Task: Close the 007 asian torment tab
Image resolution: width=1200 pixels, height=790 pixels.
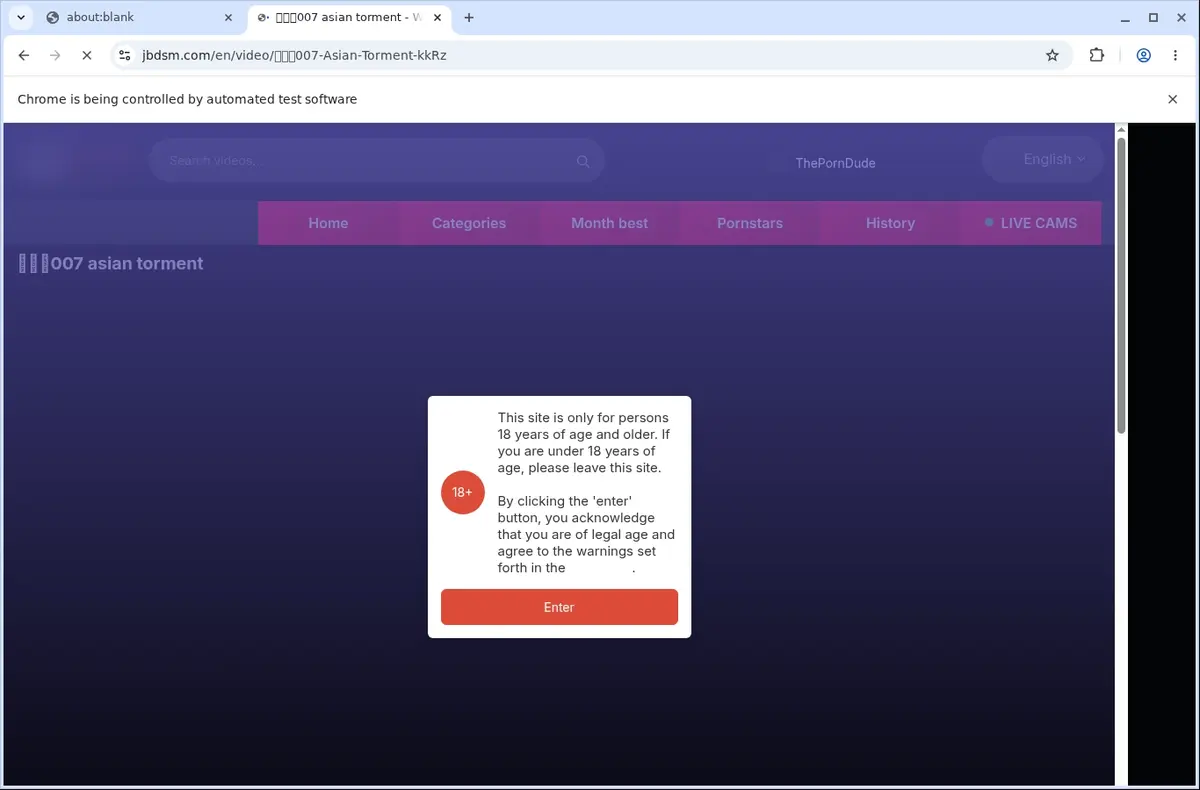Action: 437,17
